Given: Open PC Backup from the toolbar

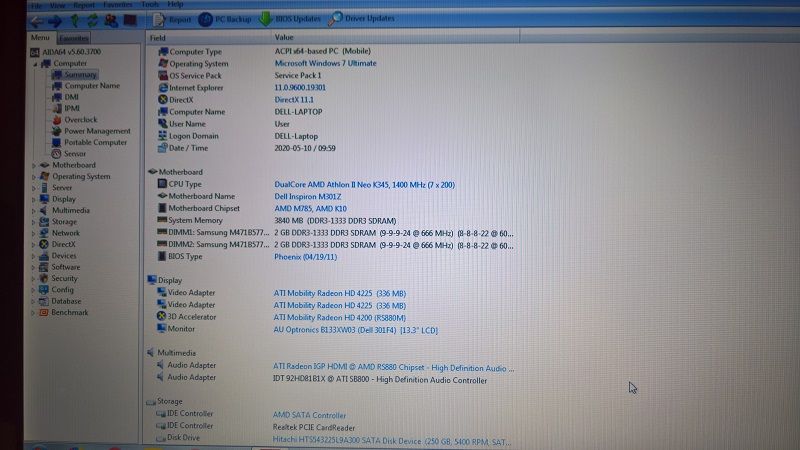Looking at the screenshot, I should [x=225, y=19].
